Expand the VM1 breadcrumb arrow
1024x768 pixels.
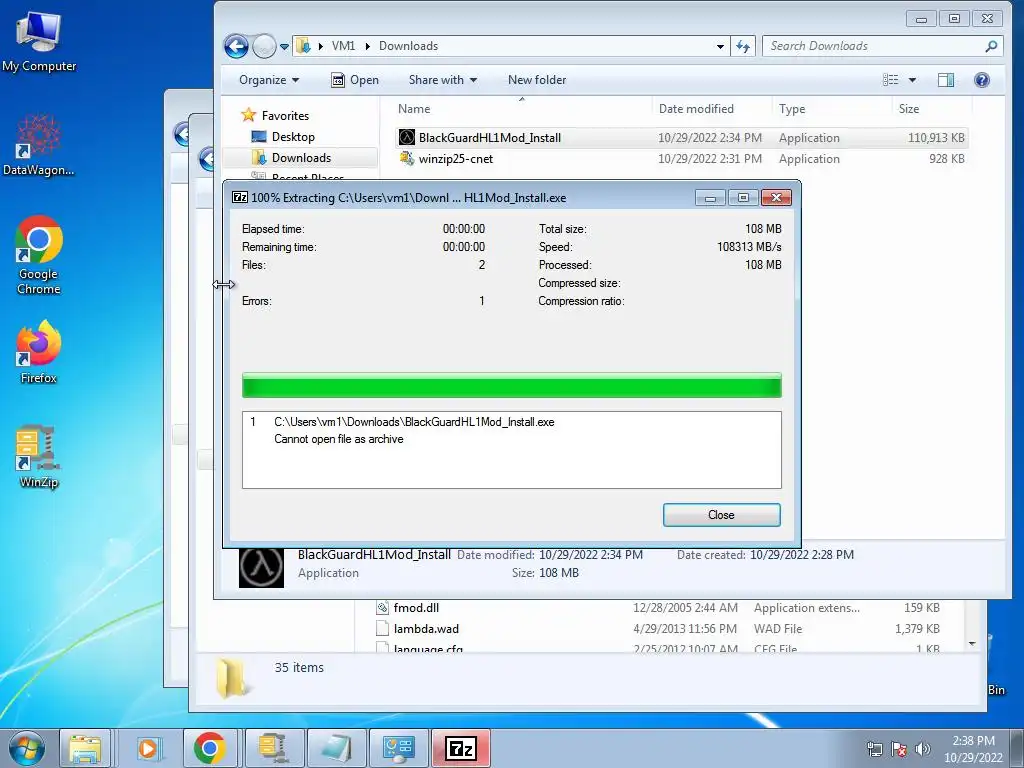tap(367, 46)
